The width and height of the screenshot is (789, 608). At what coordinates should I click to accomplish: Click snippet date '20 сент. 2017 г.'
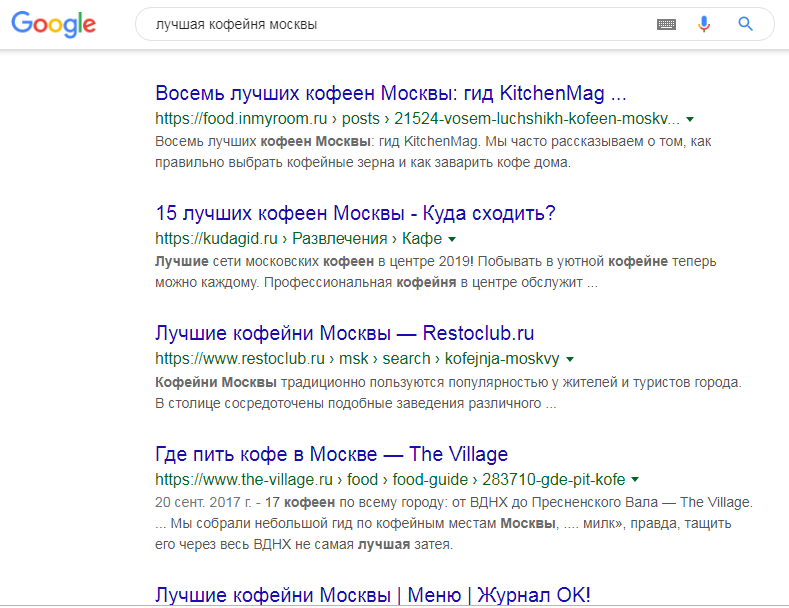203,503
